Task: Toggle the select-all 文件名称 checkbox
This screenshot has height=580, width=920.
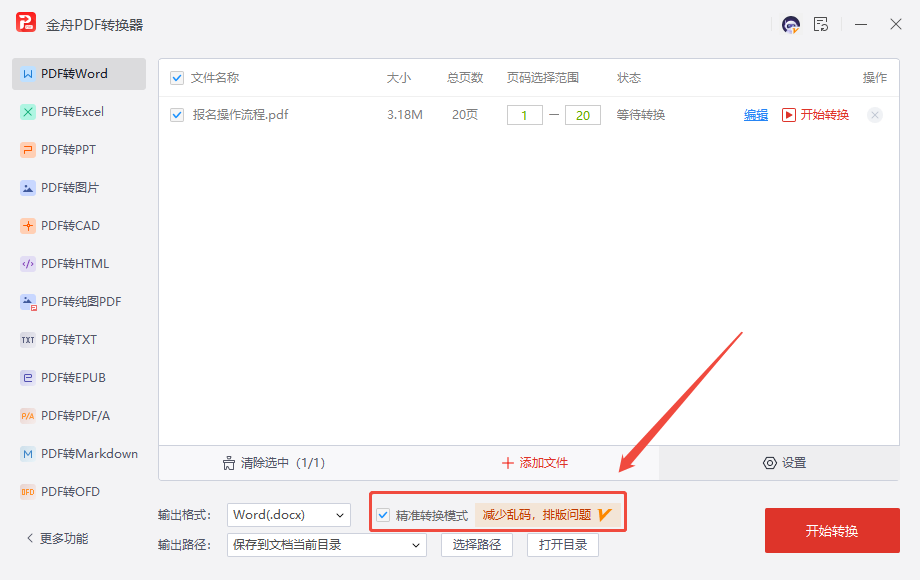Action: [x=177, y=78]
